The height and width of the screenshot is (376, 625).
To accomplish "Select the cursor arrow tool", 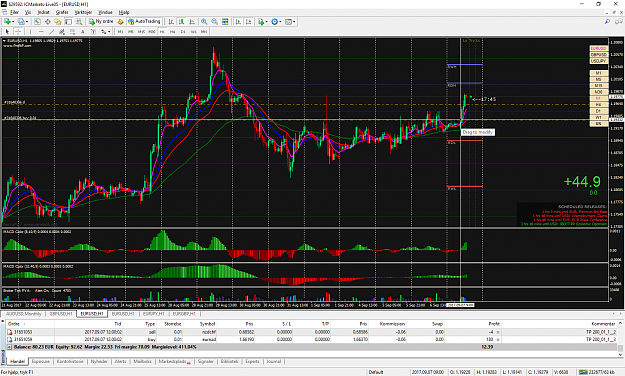I will 7,31.
